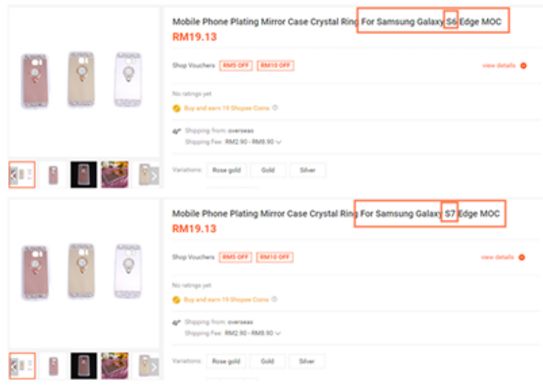543x390 pixels.
Task: Click the Shopee Coins icon in first listing
Action: [x=177, y=108]
